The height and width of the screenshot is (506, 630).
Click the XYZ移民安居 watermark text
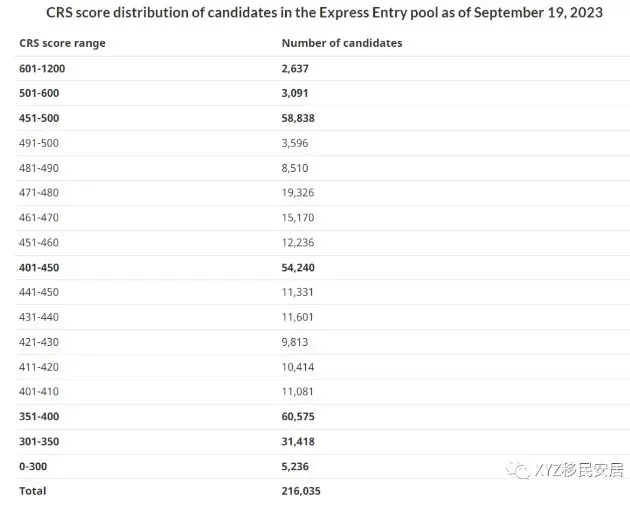click(579, 469)
